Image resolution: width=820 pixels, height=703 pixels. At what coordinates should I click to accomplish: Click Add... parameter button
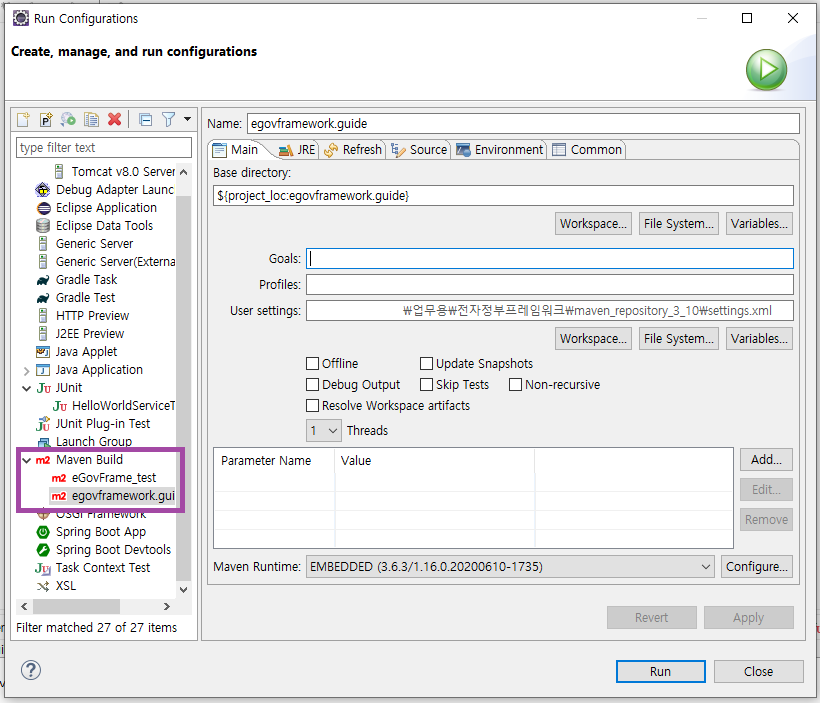click(766, 460)
